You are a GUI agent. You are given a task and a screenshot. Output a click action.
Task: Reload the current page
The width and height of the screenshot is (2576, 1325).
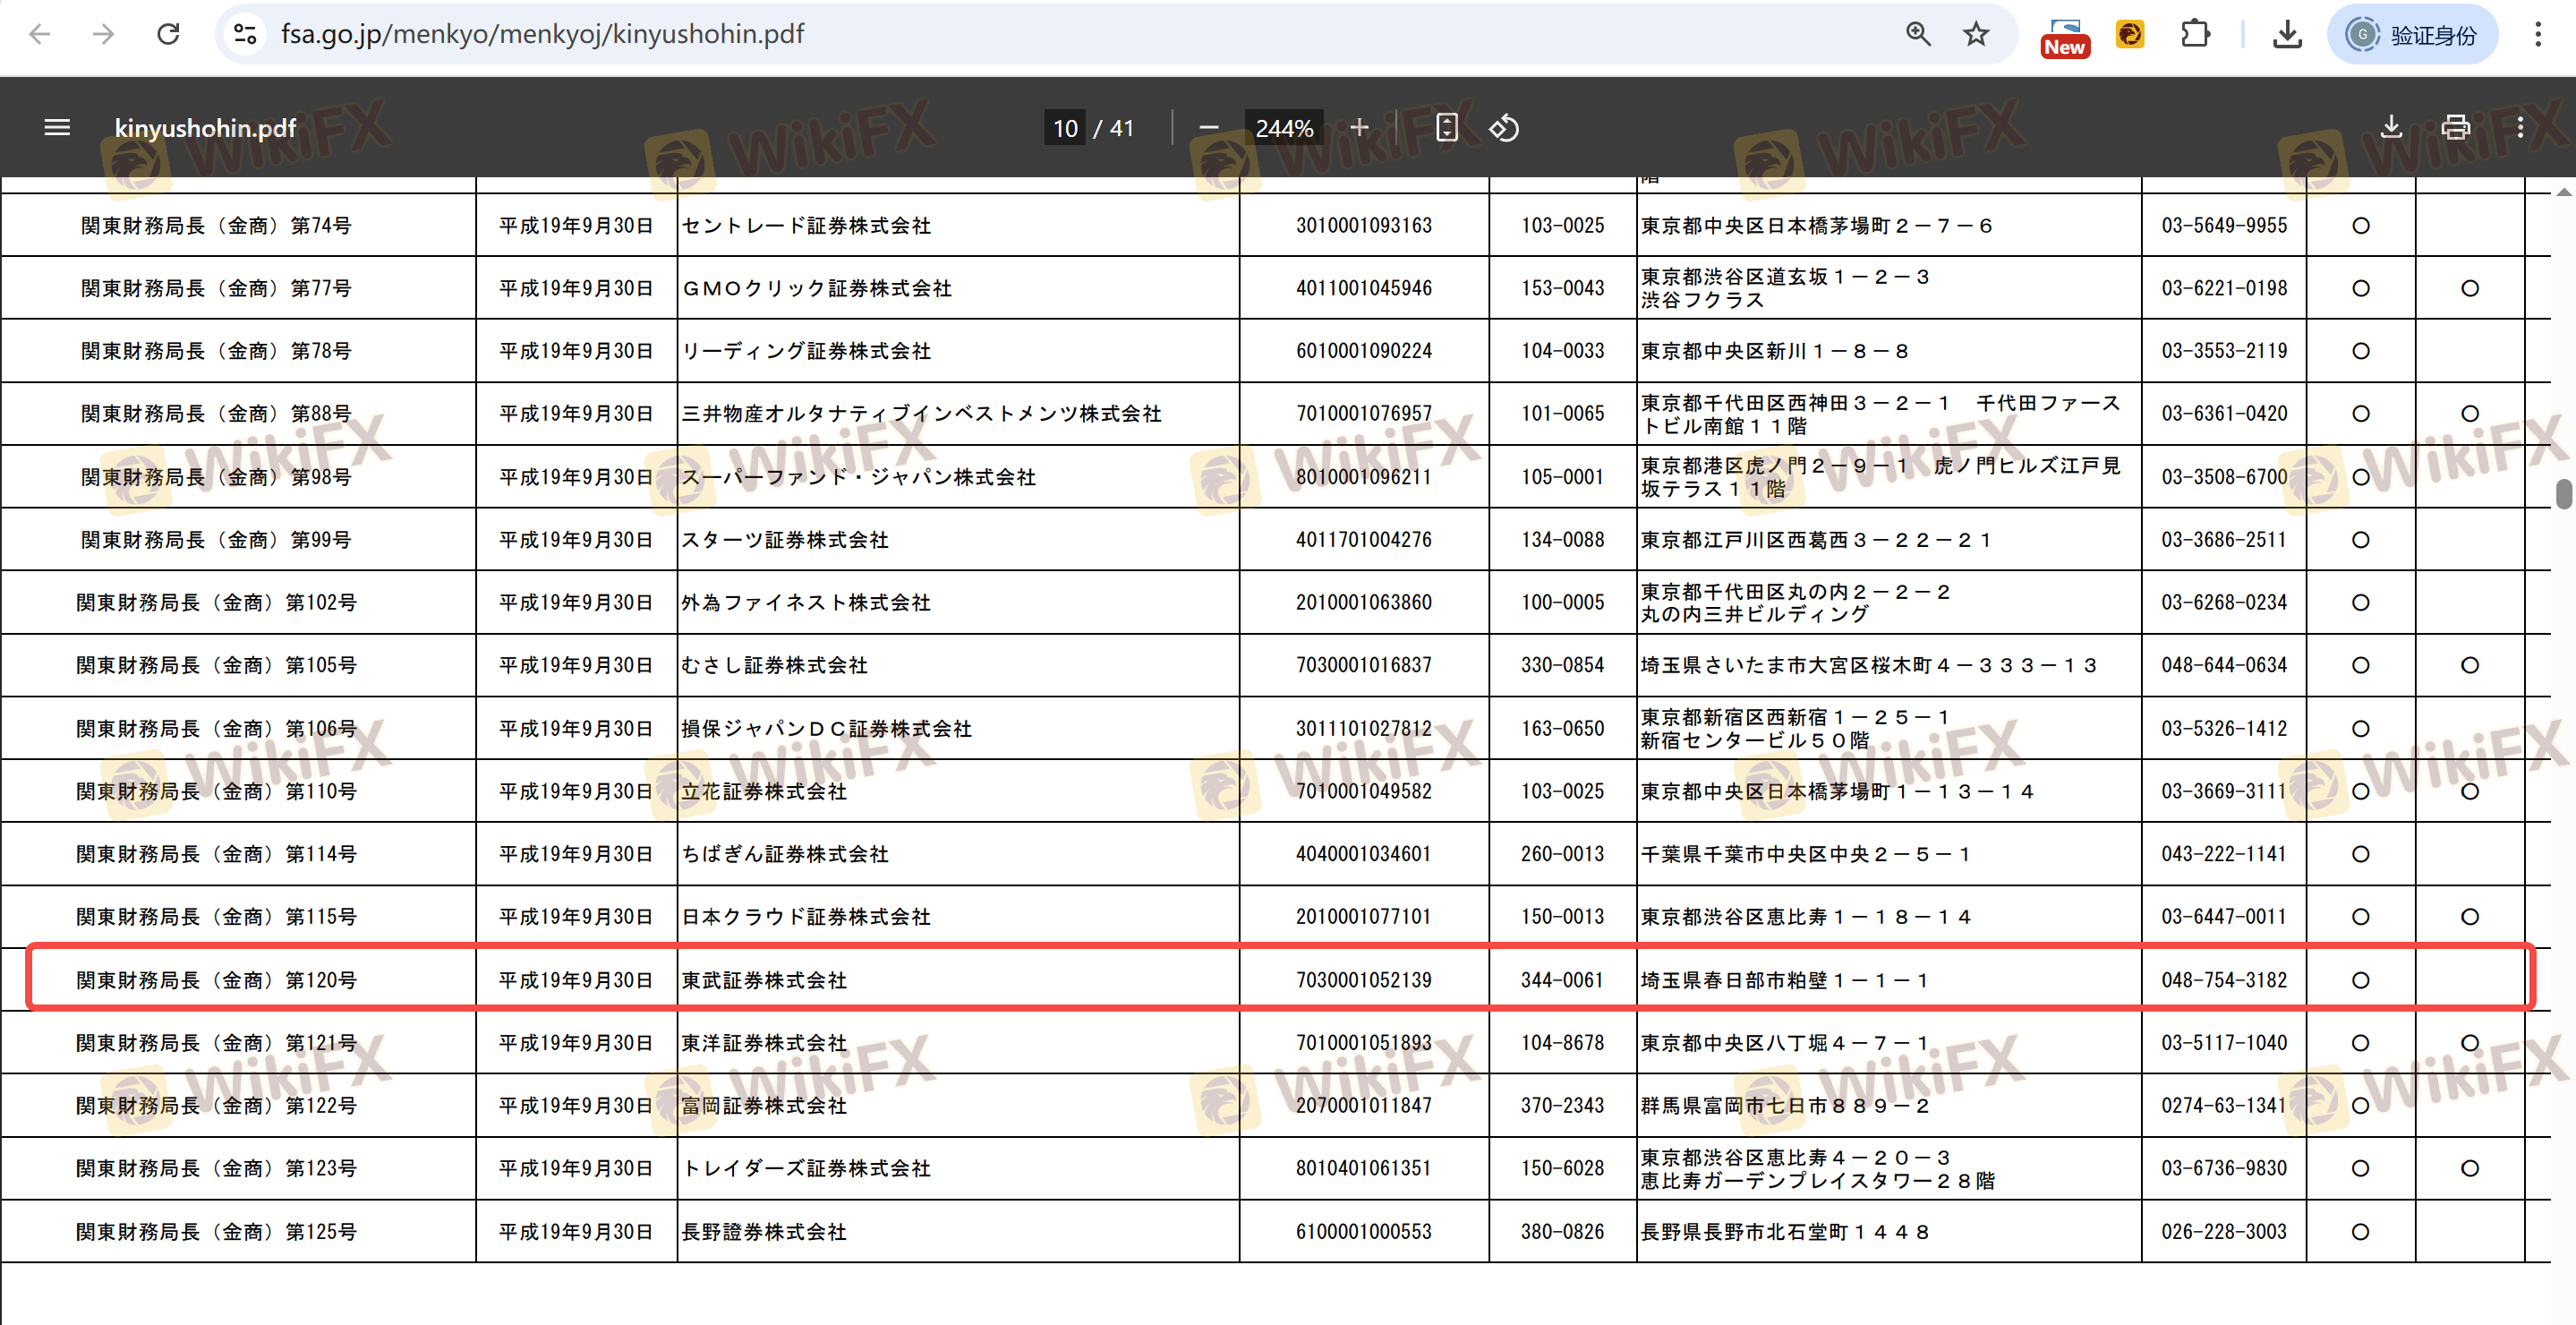[168, 34]
